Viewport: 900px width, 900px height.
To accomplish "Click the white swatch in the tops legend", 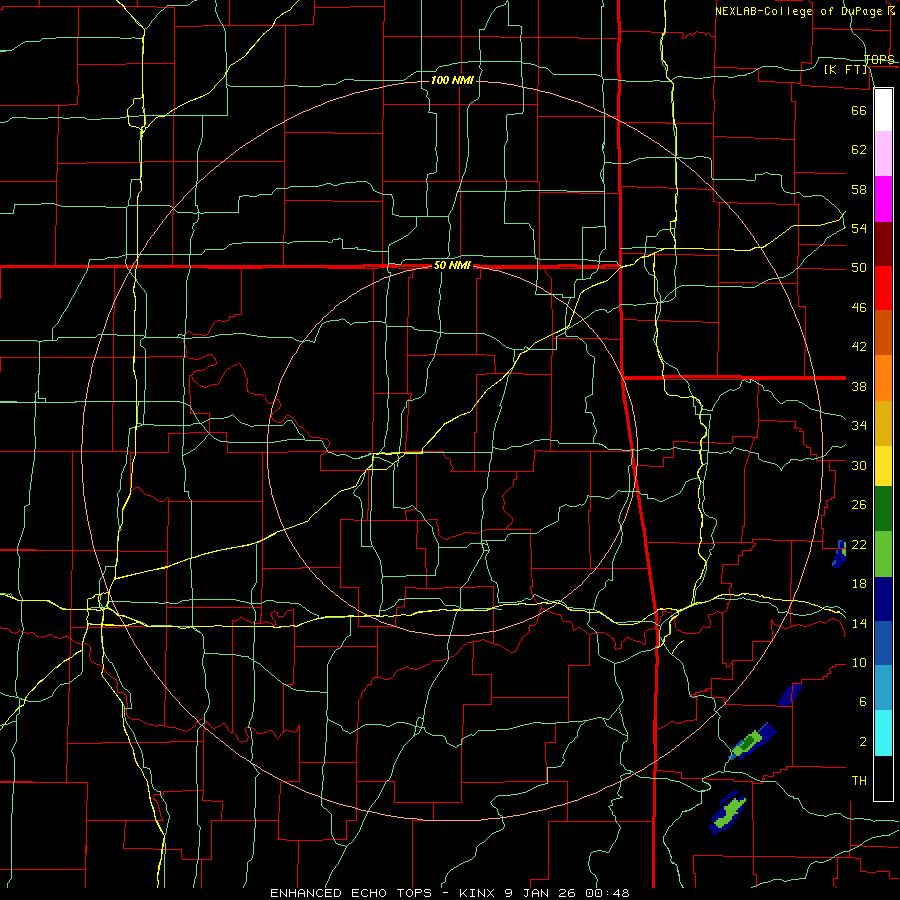I will [x=883, y=110].
